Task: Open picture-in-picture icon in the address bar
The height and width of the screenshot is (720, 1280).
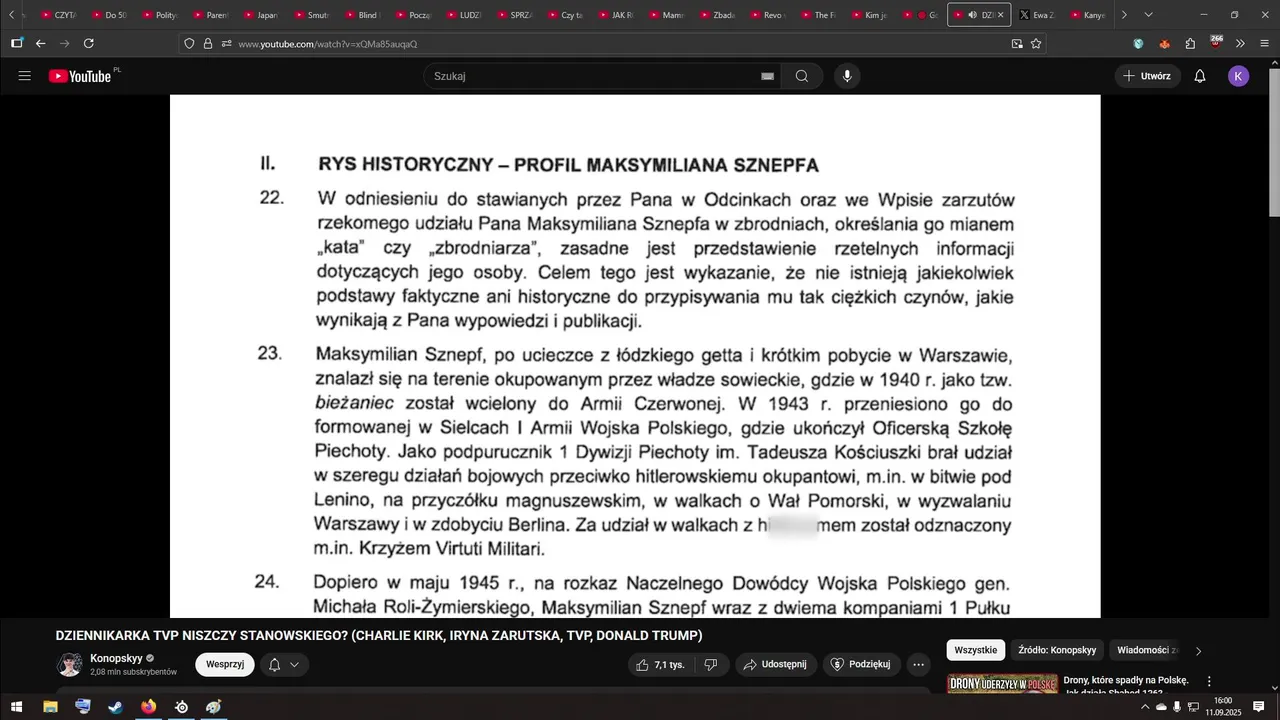Action: pyautogui.click(x=1017, y=44)
